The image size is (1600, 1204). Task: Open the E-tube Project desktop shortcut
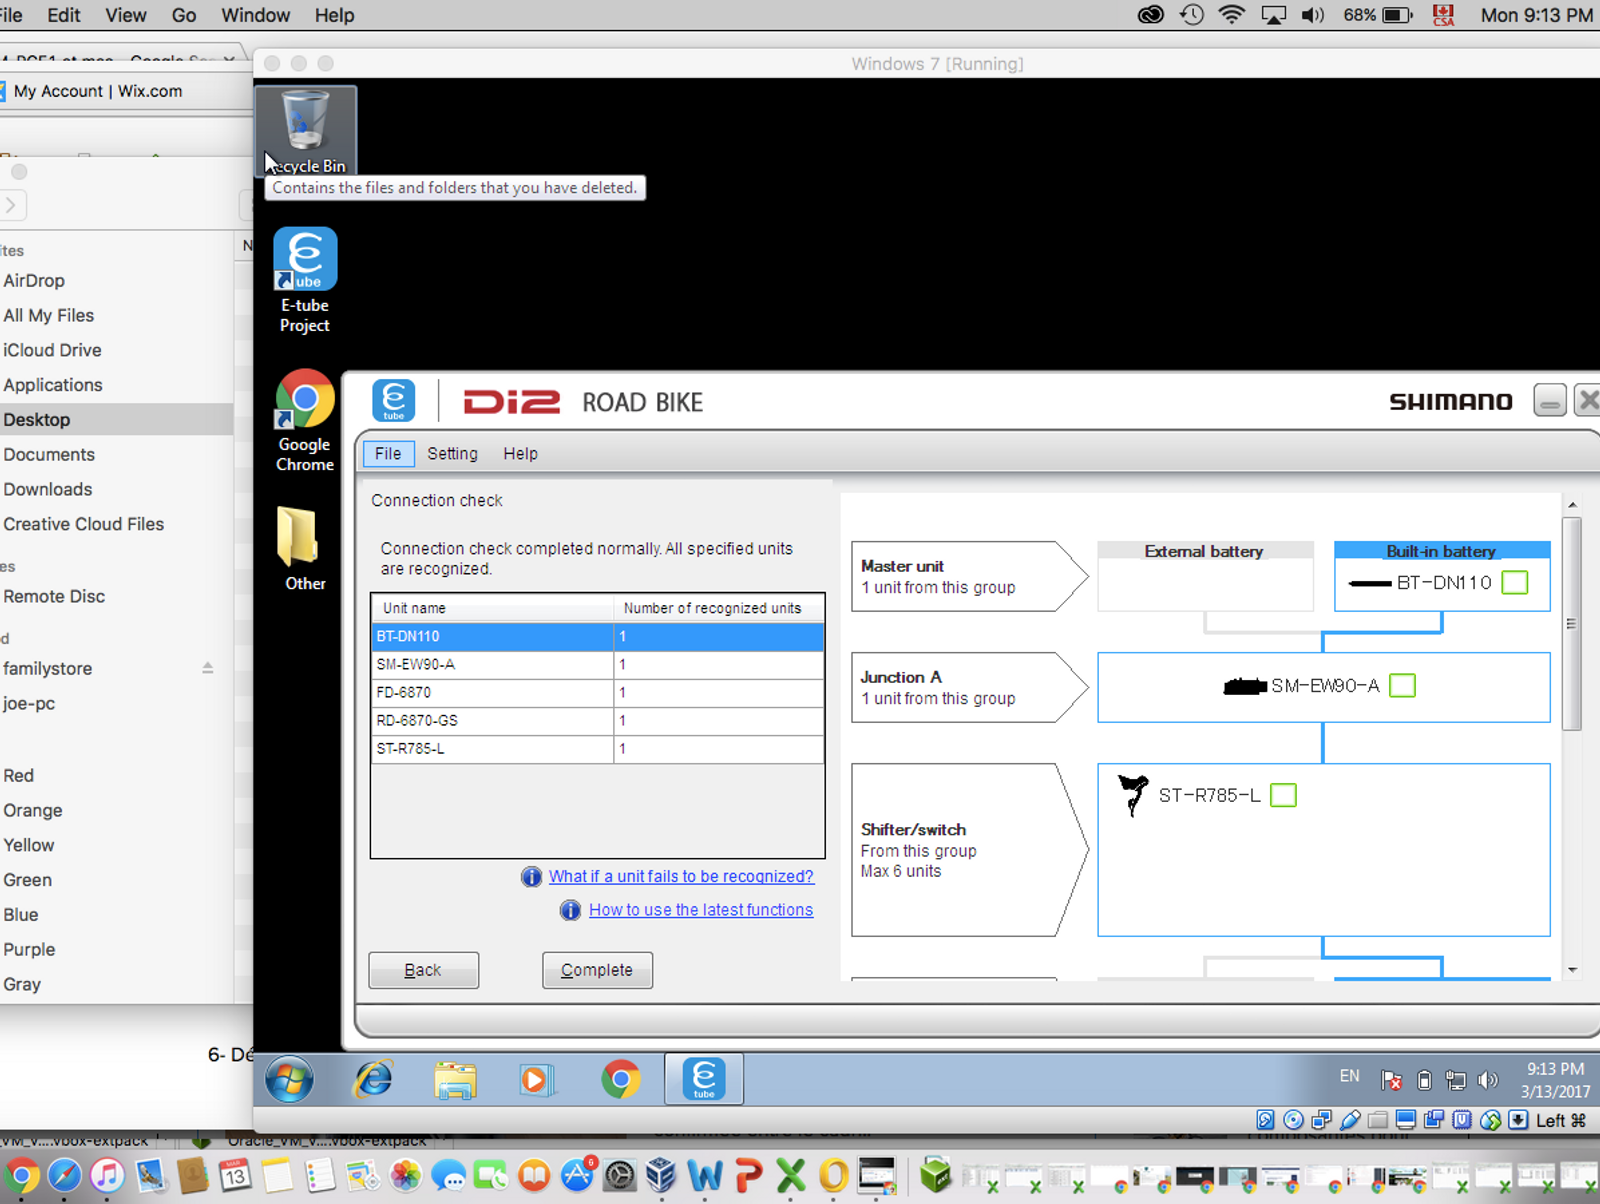(305, 281)
